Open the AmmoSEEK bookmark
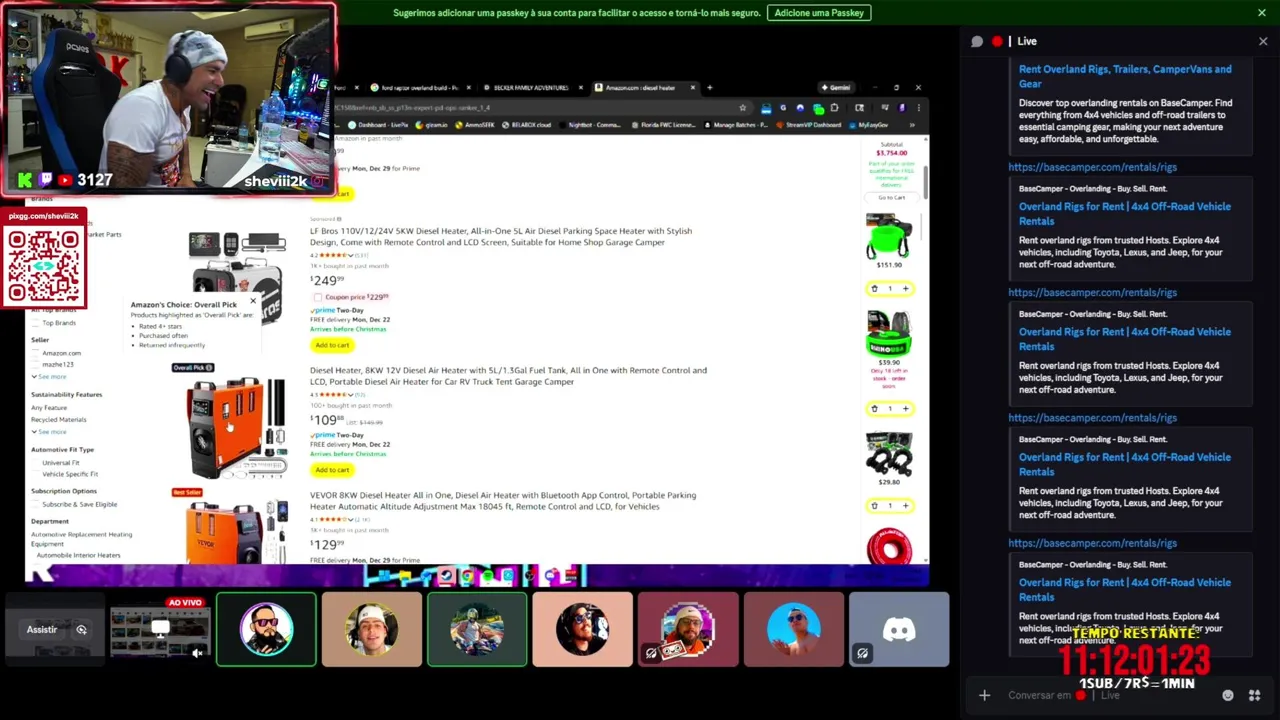The width and height of the screenshot is (1280, 720). pyautogui.click(x=475, y=125)
